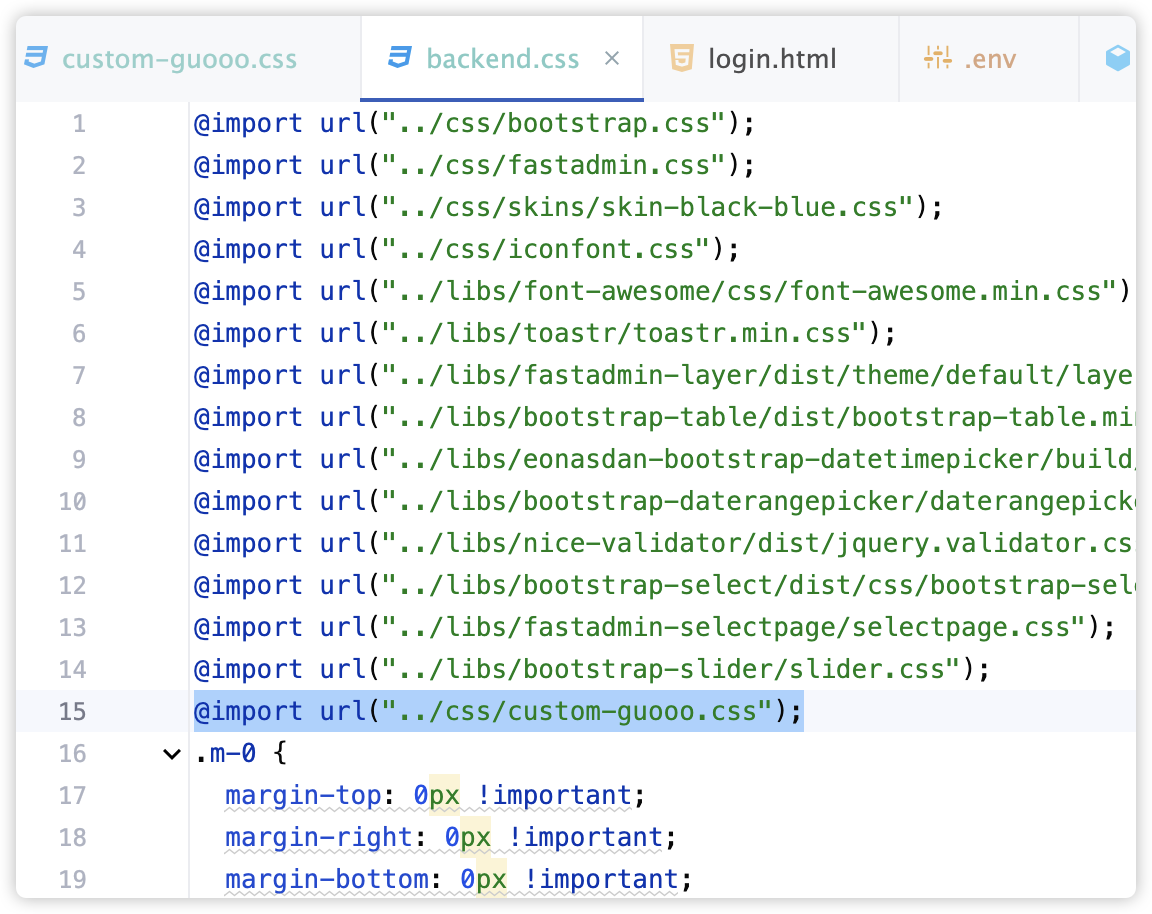Select the backend.css tab

click(503, 59)
